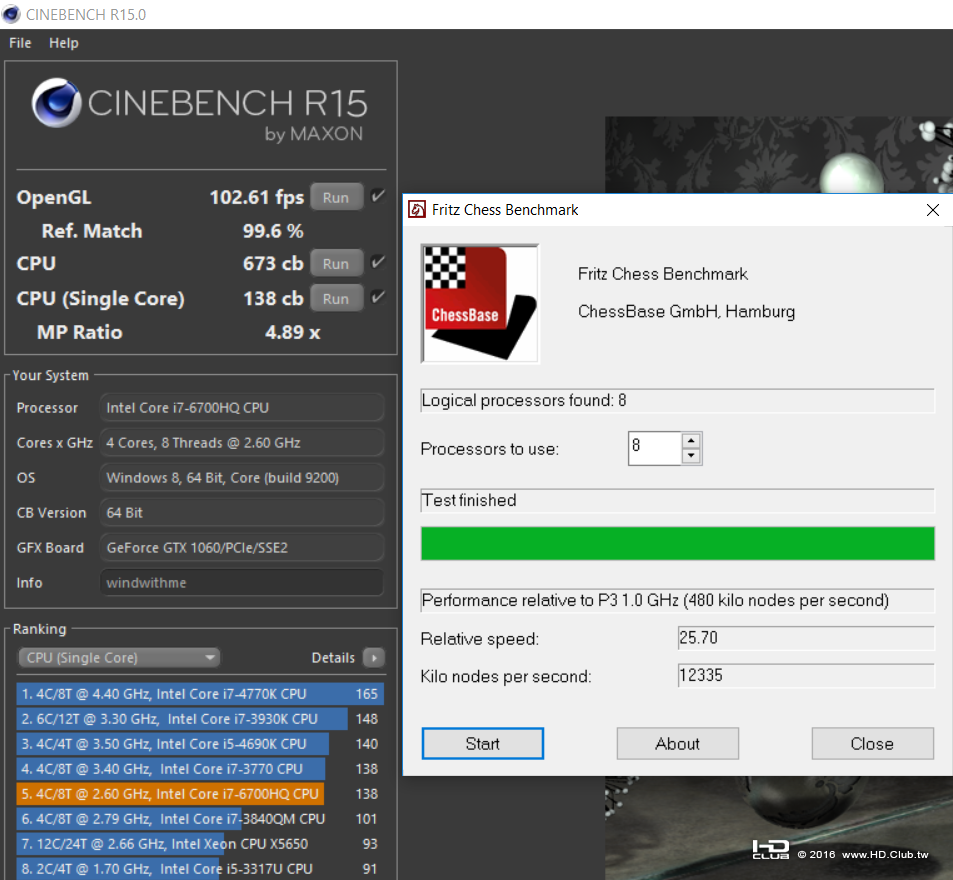
Task: Open the ranking type dropdown
Action: (x=119, y=658)
